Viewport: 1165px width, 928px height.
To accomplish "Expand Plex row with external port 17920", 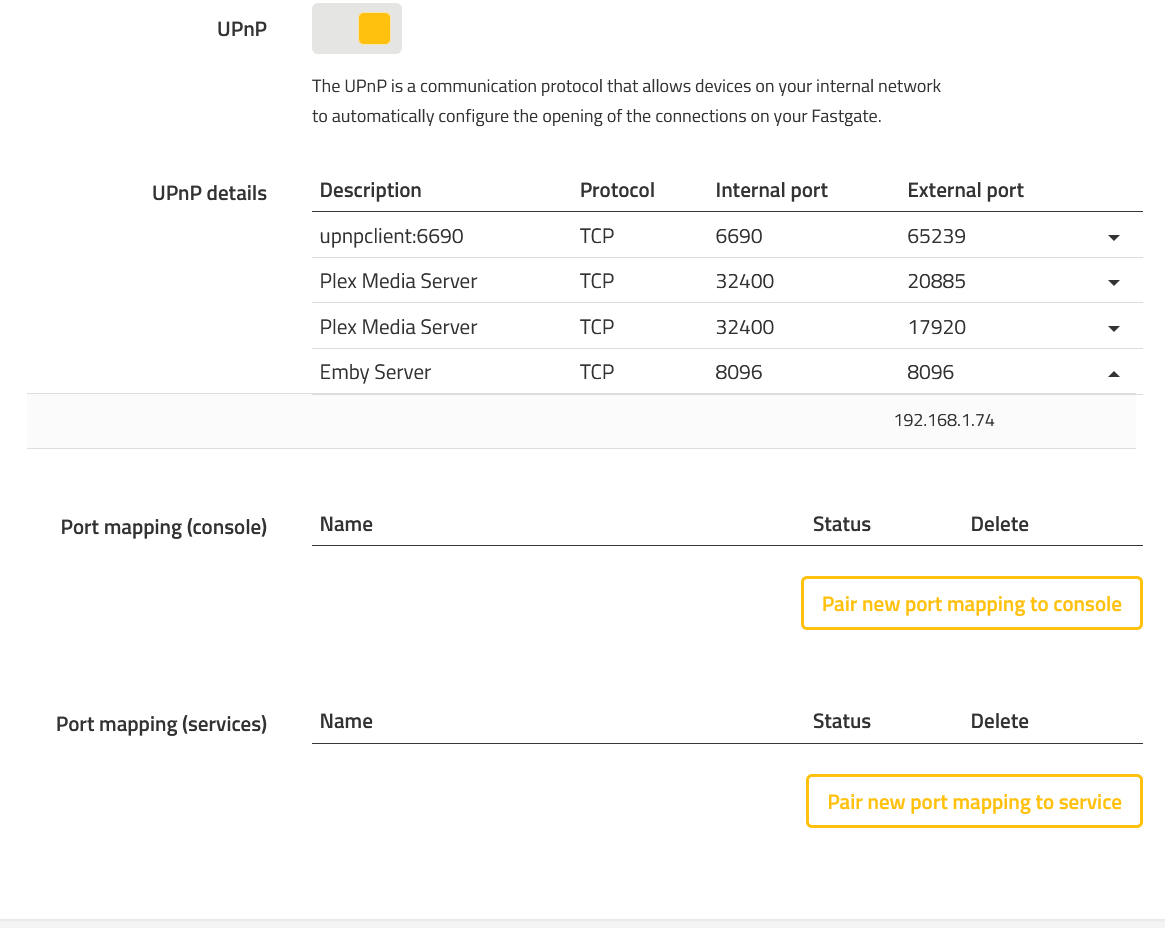I will click(x=1113, y=328).
